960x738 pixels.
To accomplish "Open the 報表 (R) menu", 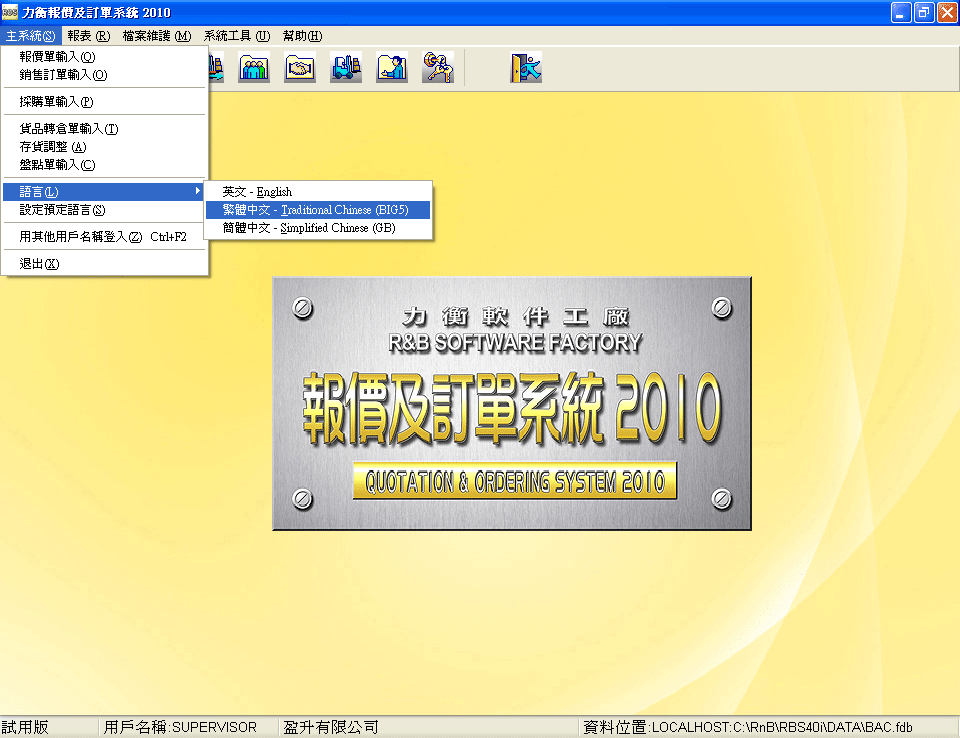I will (x=89, y=36).
